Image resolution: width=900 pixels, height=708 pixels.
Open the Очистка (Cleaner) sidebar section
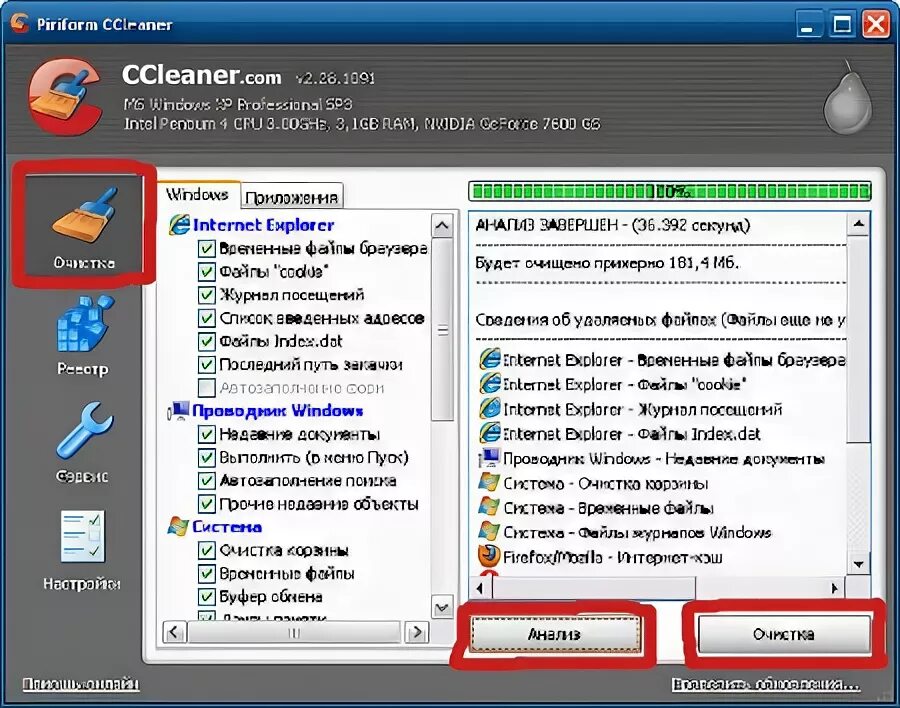(84, 223)
